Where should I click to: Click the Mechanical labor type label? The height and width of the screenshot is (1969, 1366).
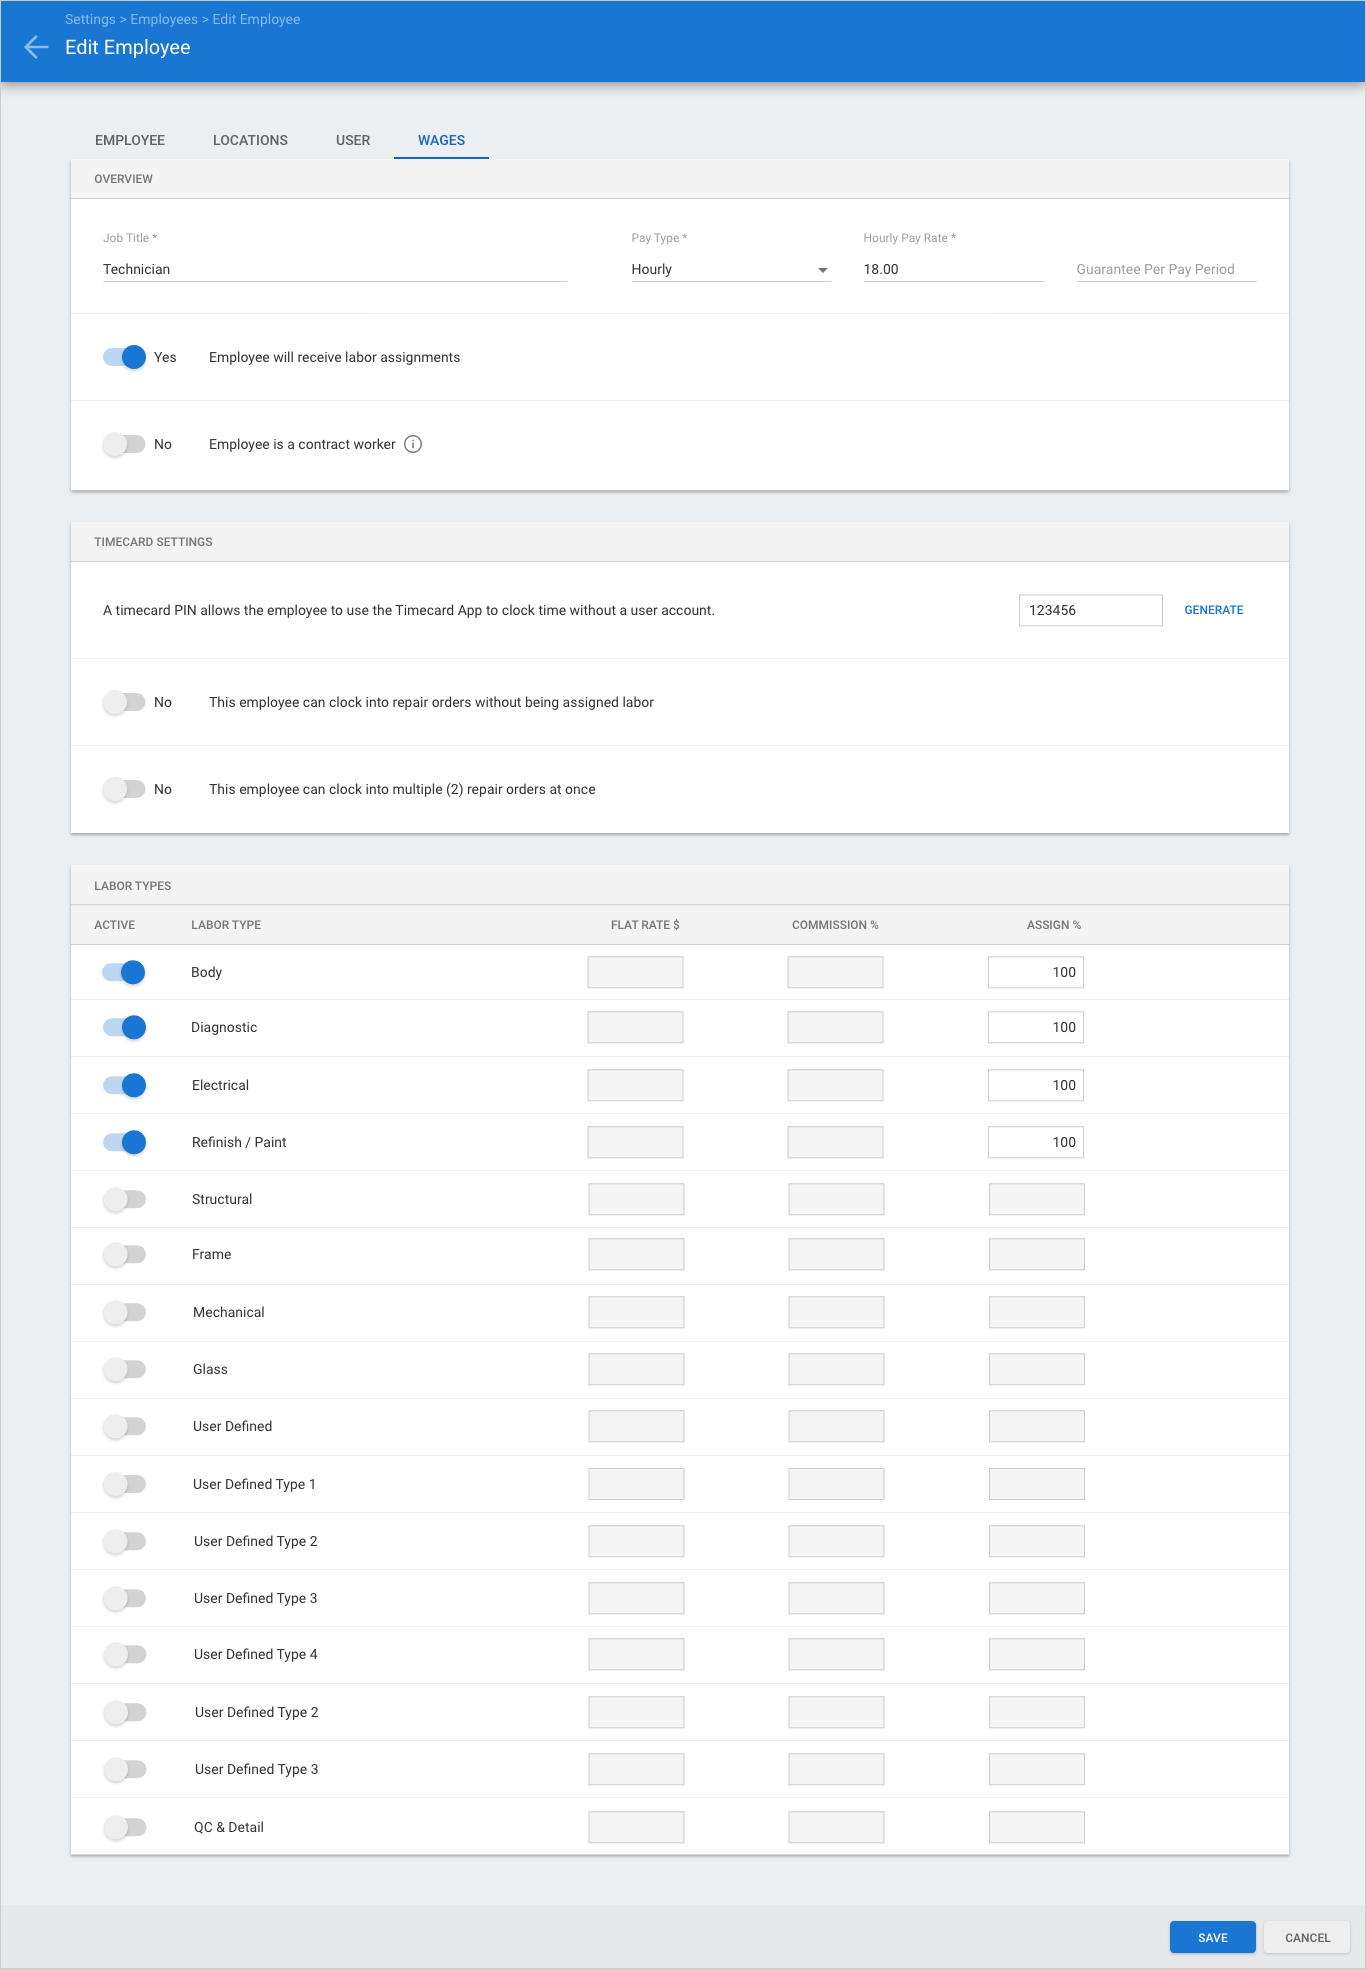tap(229, 1312)
